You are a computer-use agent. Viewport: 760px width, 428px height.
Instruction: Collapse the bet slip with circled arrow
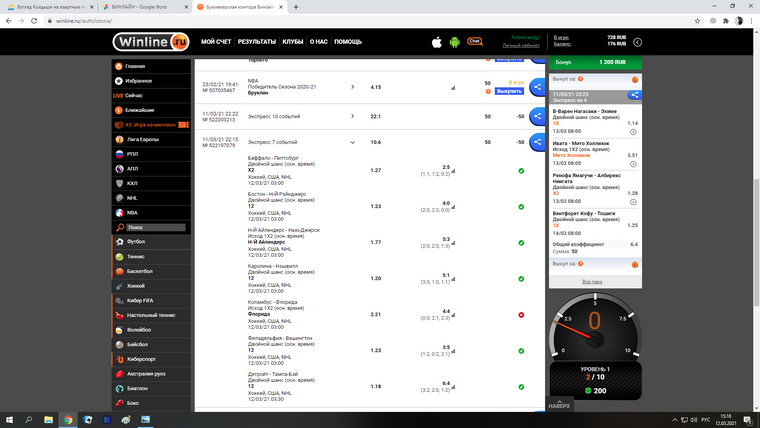(x=637, y=42)
